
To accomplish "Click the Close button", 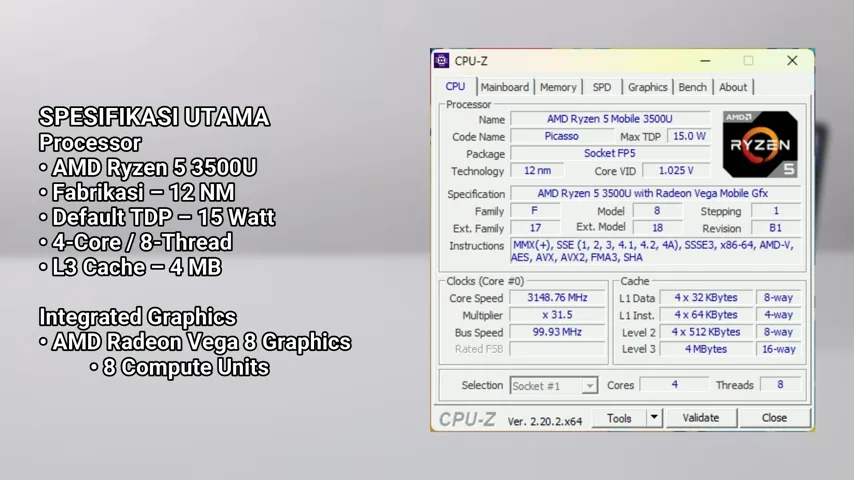I will [x=774, y=418].
